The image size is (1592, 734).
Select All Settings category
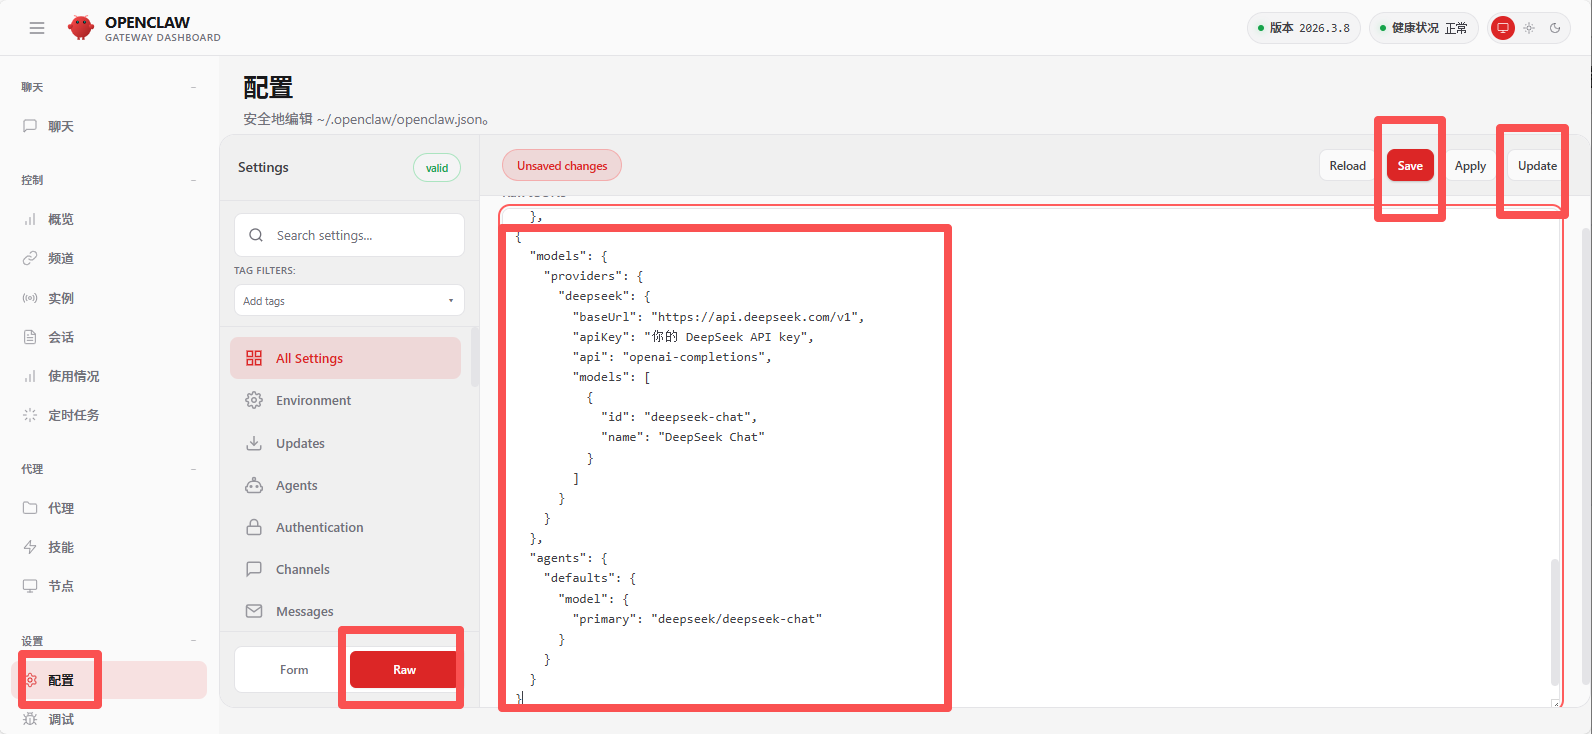click(x=345, y=358)
